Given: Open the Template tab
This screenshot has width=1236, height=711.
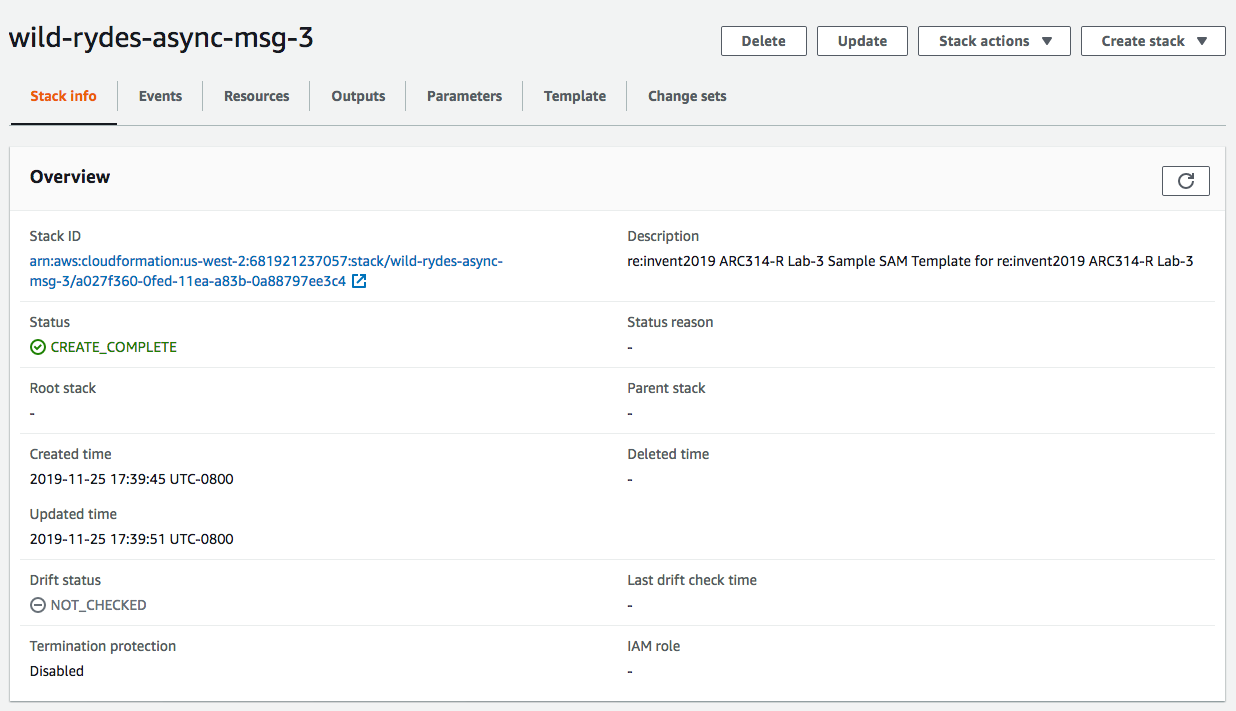Looking at the screenshot, I should (575, 96).
